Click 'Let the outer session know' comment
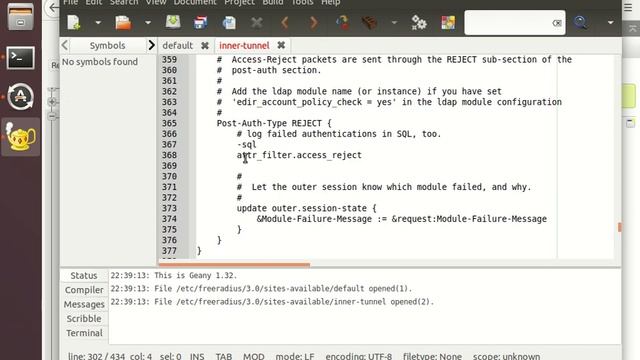The width and height of the screenshot is (640, 360). coord(384,187)
